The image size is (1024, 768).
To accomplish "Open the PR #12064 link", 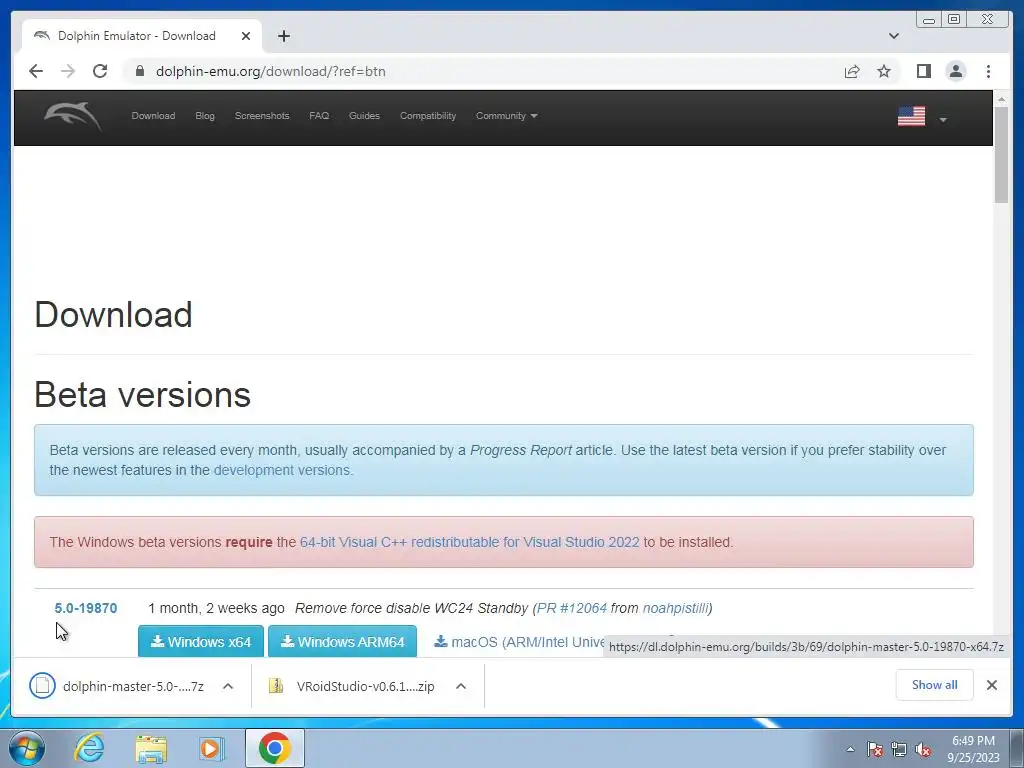I will (x=572, y=608).
